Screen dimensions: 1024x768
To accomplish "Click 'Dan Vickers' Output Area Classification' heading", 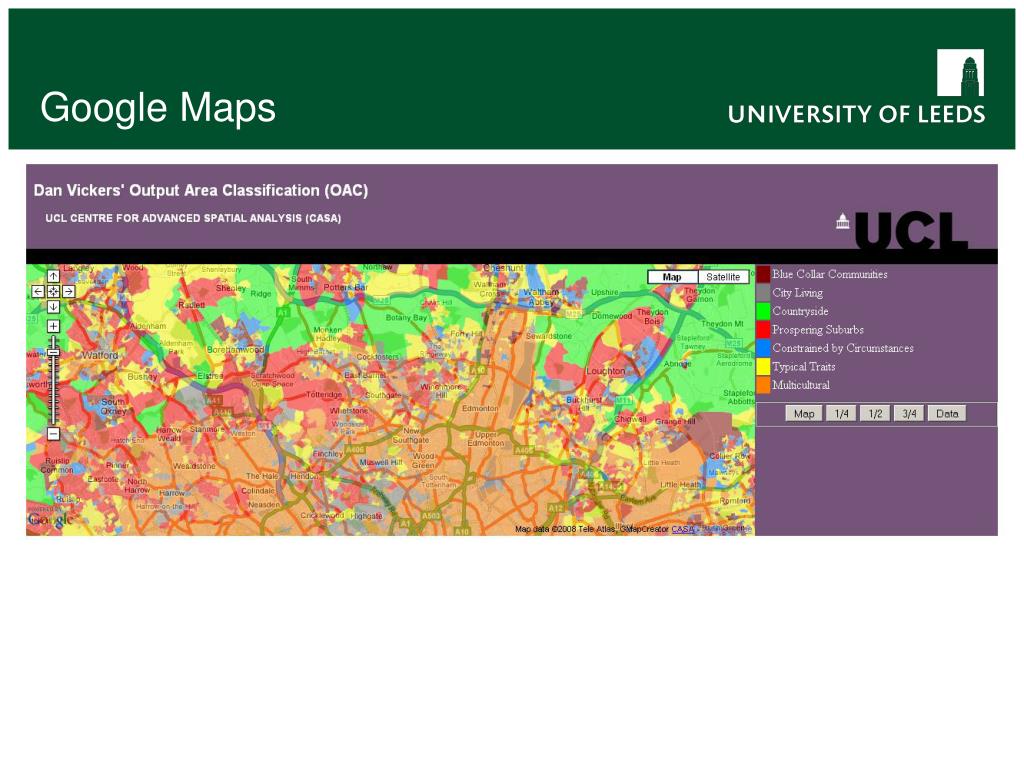I will pyautogui.click(x=201, y=191).
